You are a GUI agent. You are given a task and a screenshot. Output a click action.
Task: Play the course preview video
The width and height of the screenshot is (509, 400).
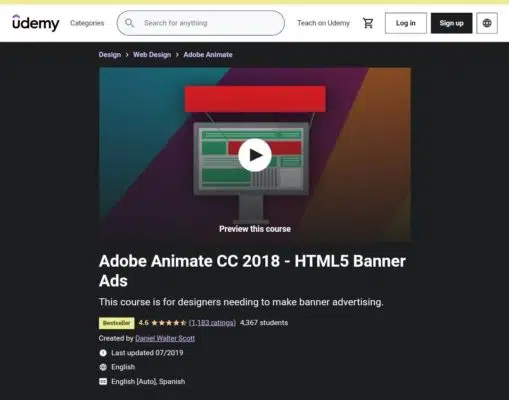tap(255, 155)
